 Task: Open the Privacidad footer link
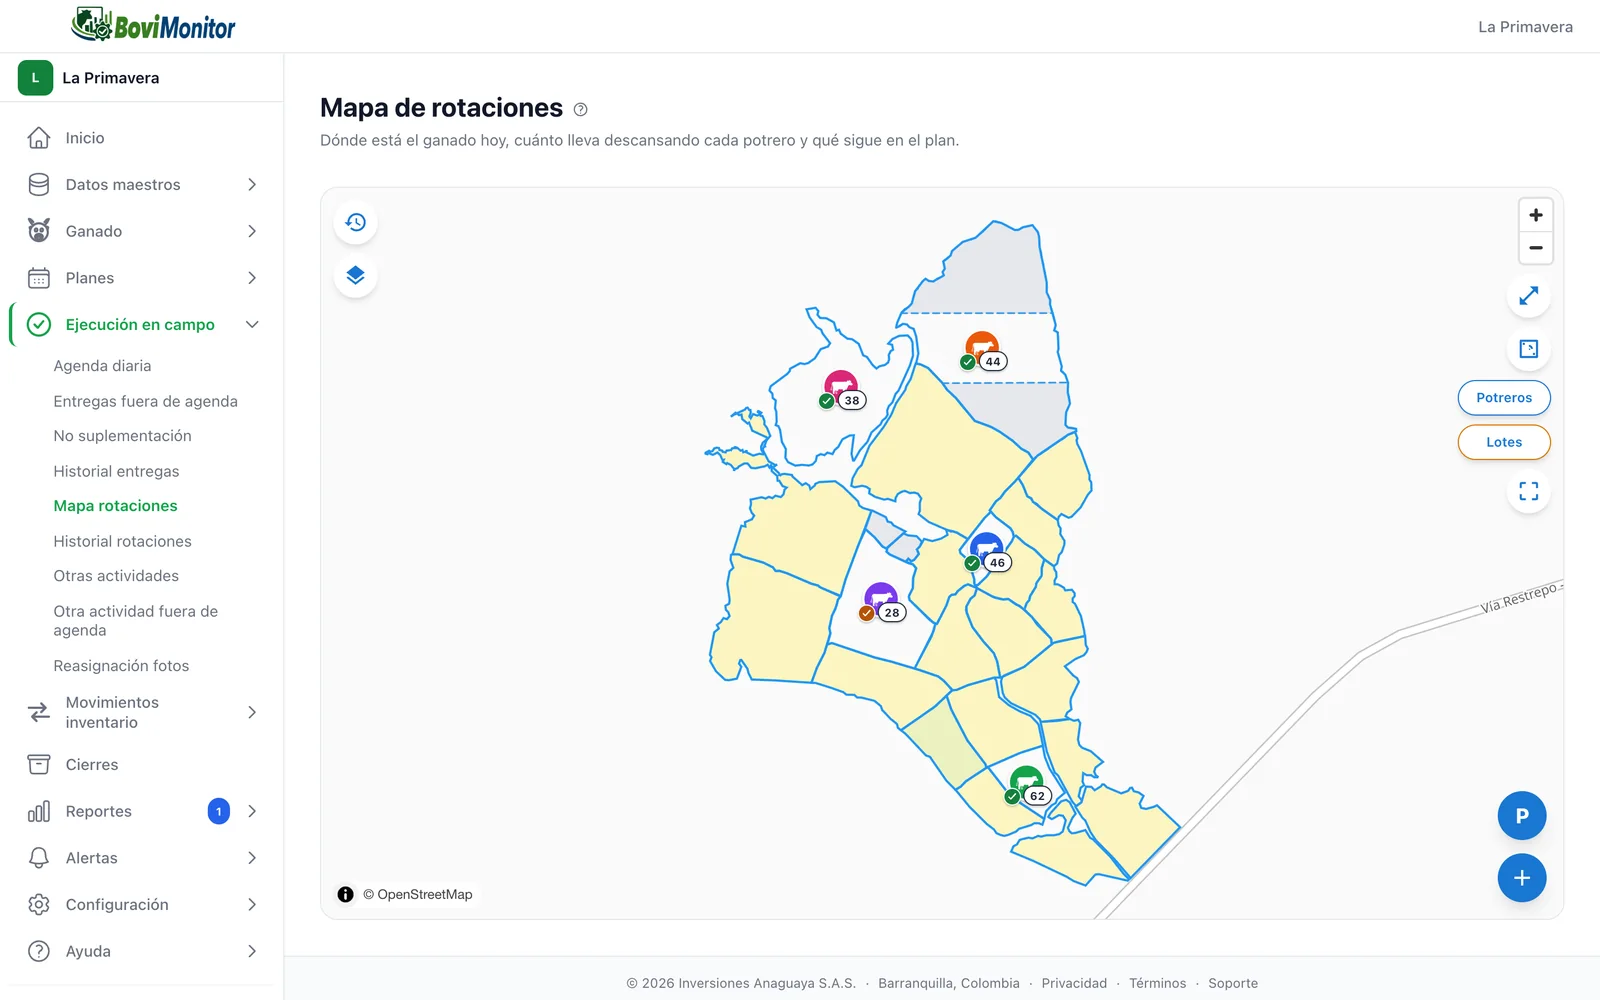(x=1074, y=983)
